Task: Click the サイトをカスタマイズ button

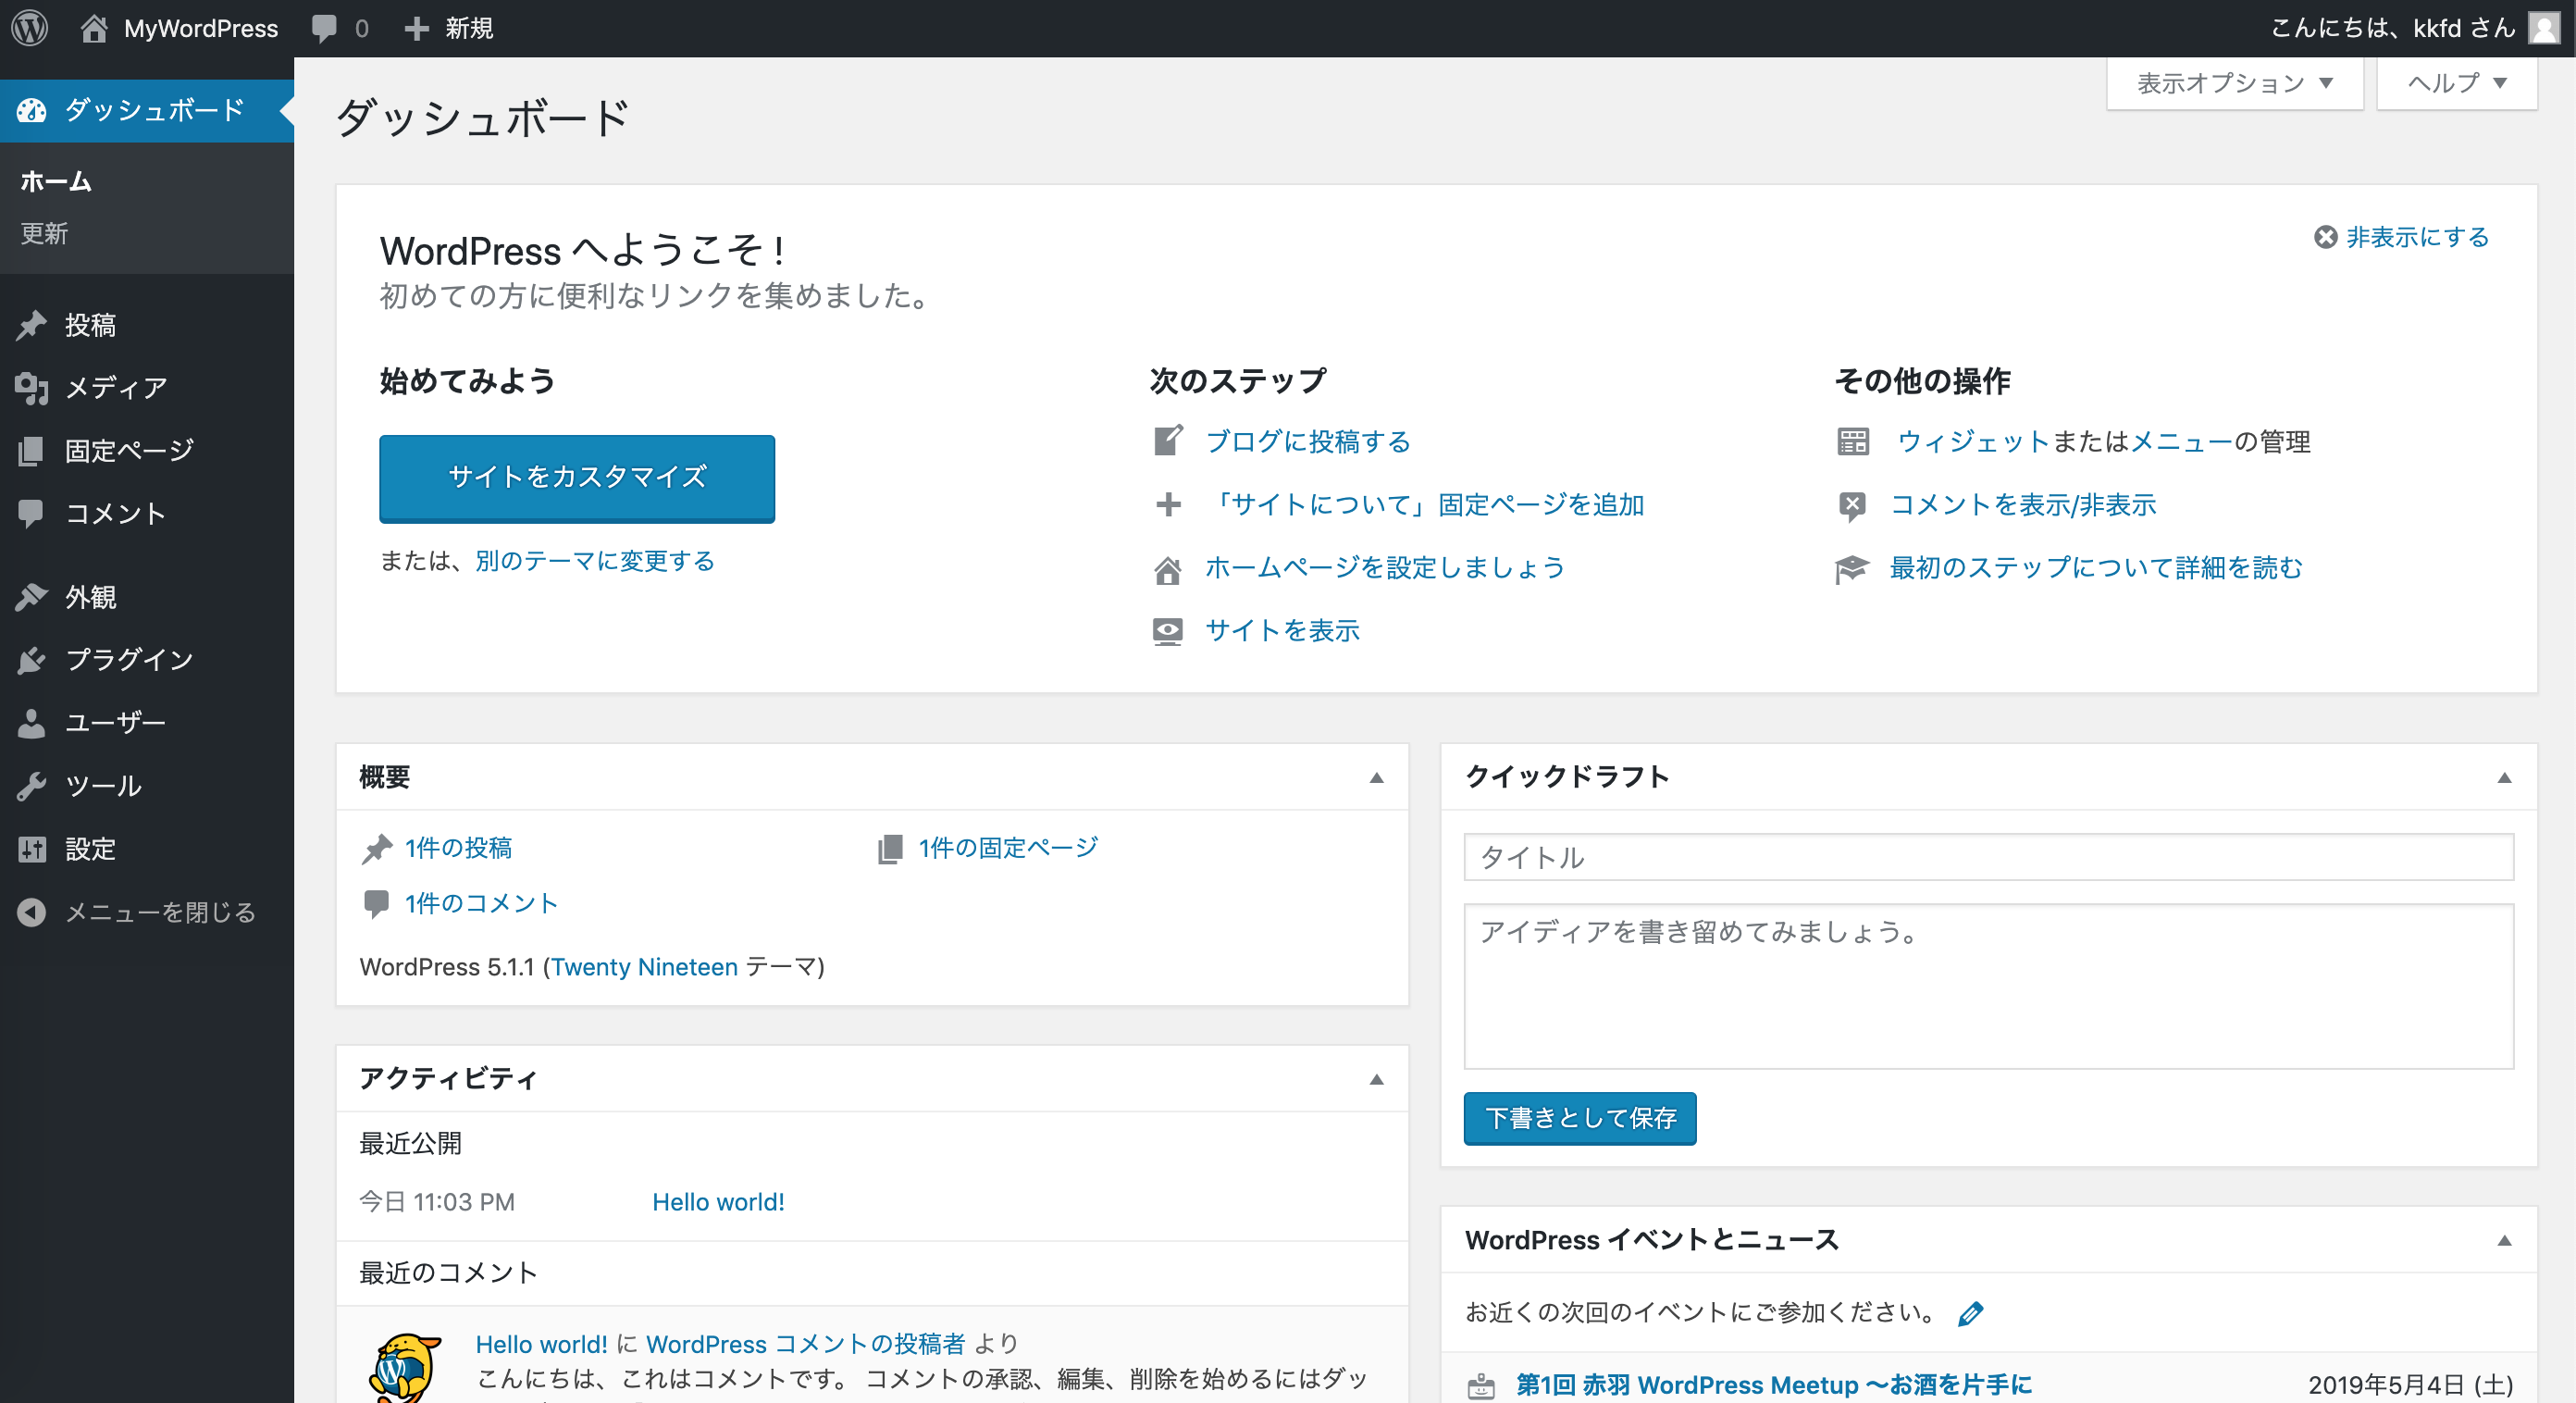Action: point(577,477)
